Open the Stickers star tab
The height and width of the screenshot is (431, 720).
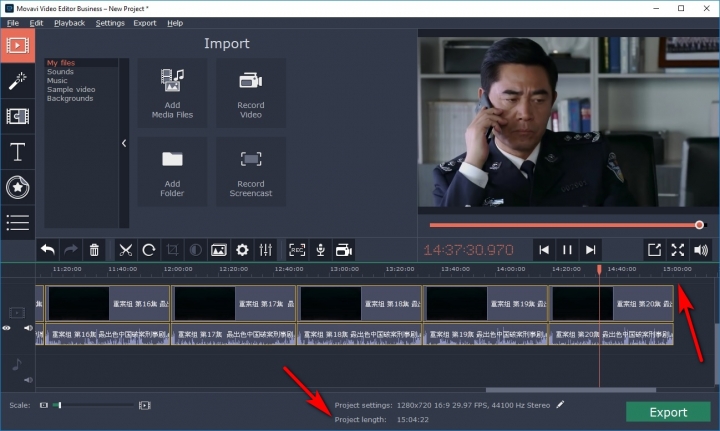(17, 187)
